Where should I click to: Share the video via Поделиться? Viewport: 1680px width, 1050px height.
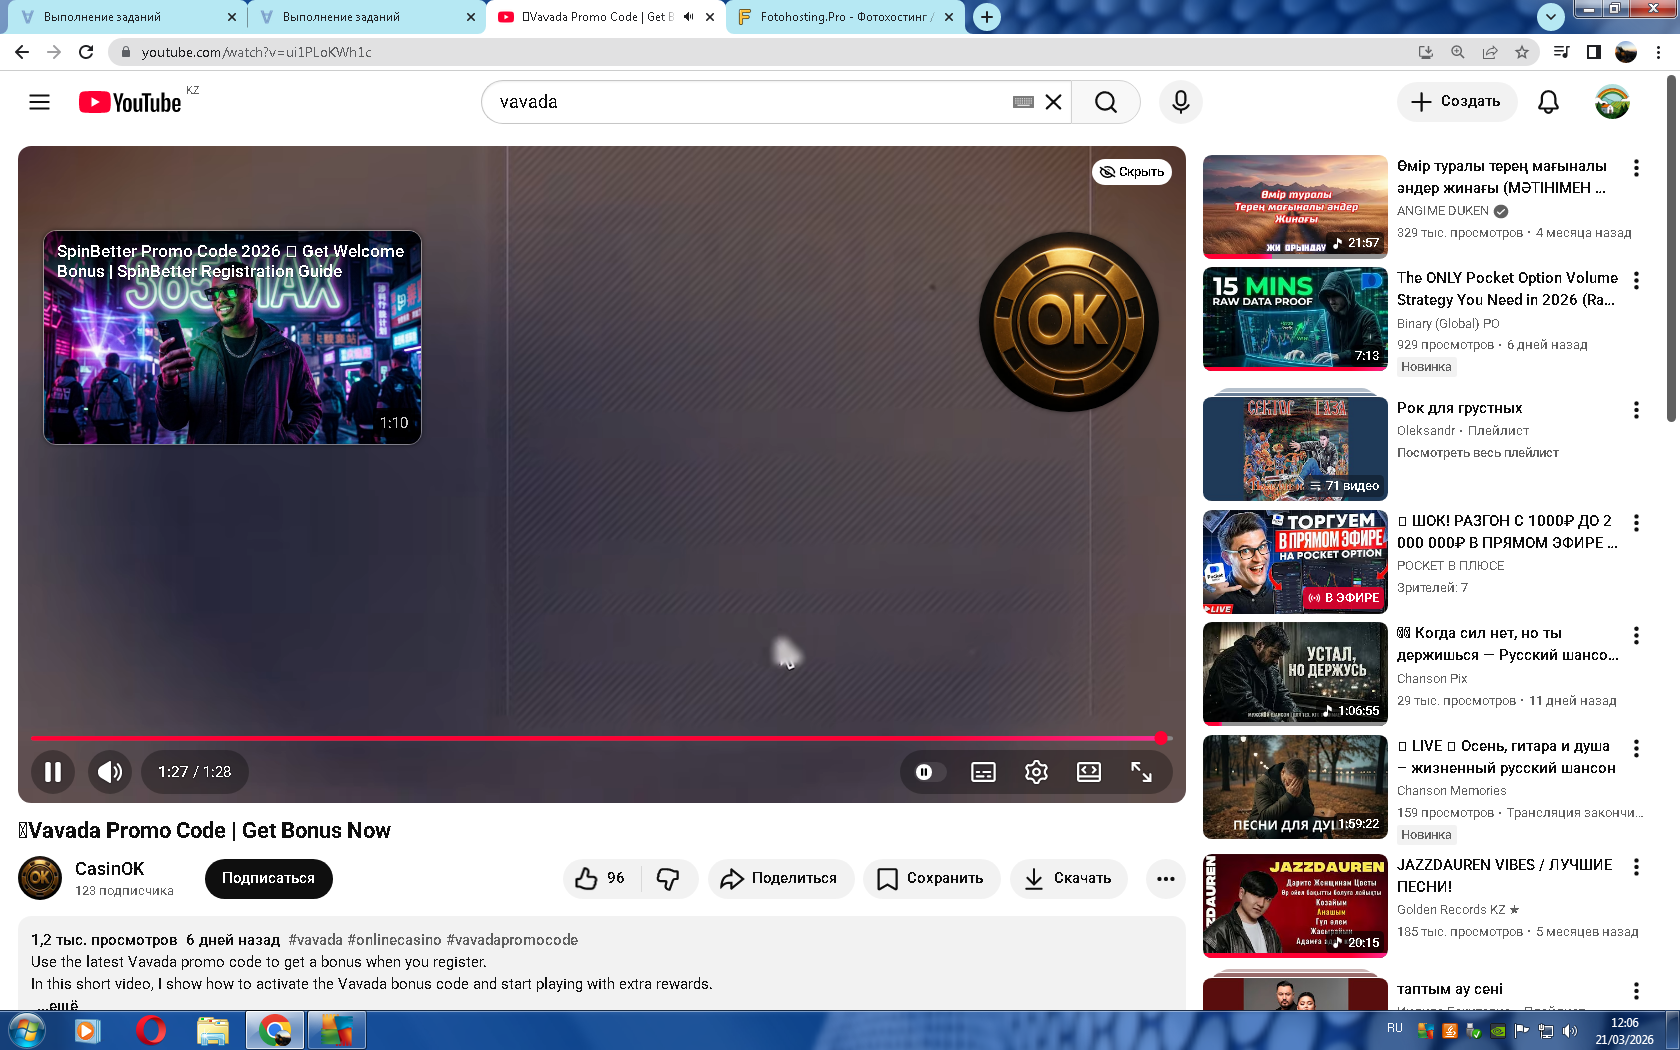[x=781, y=878]
